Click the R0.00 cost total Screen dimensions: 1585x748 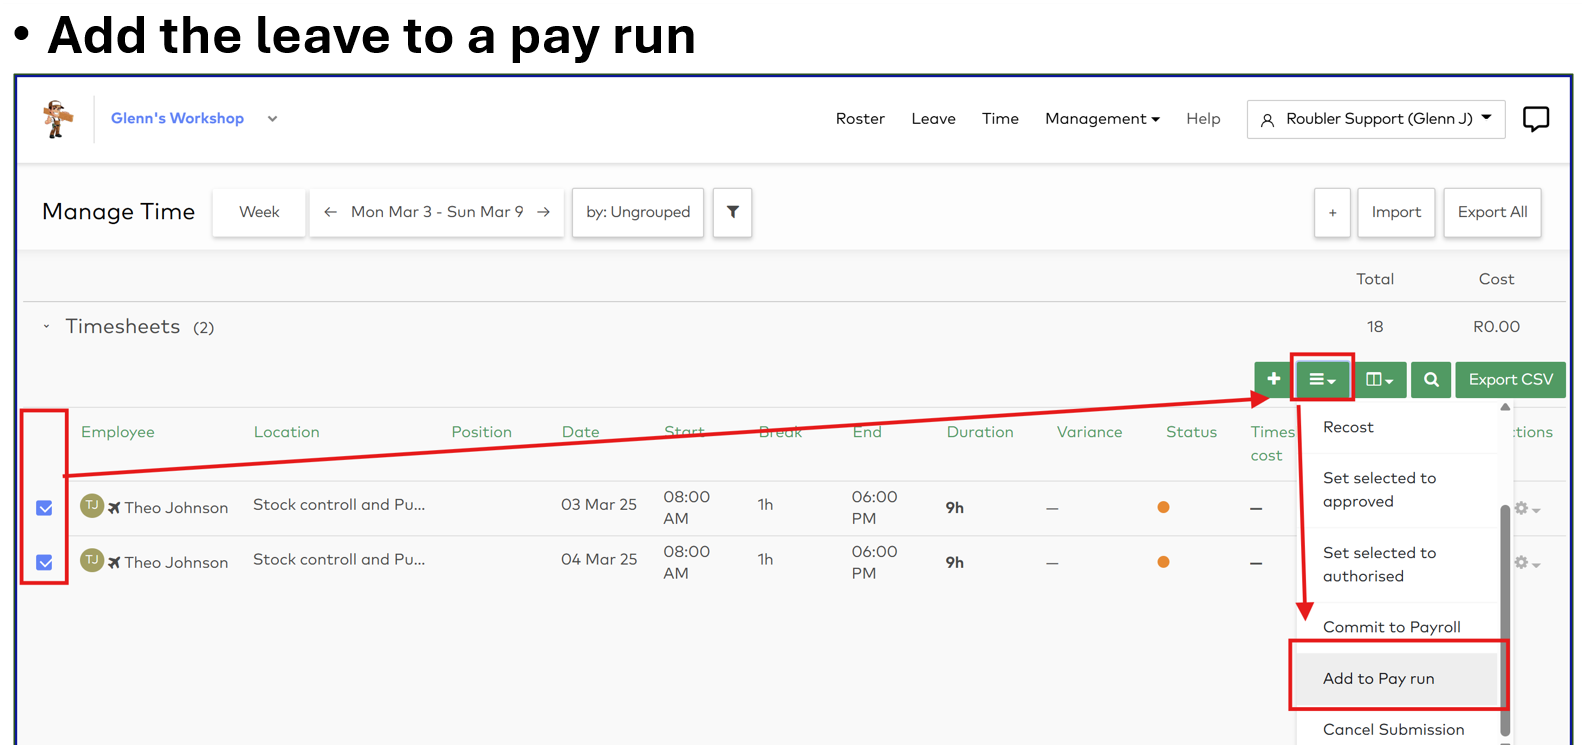[1496, 327]
